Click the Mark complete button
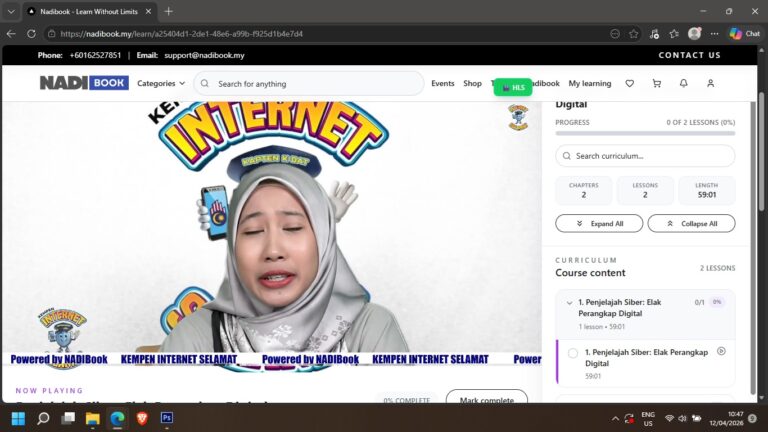 click(486, 400)
